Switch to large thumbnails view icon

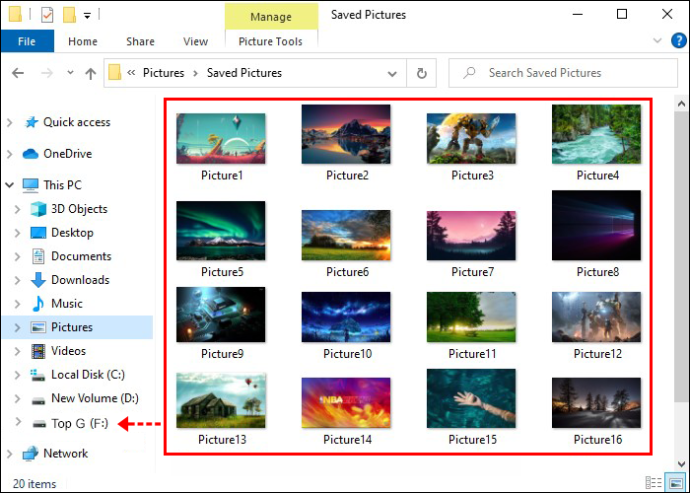675,482
